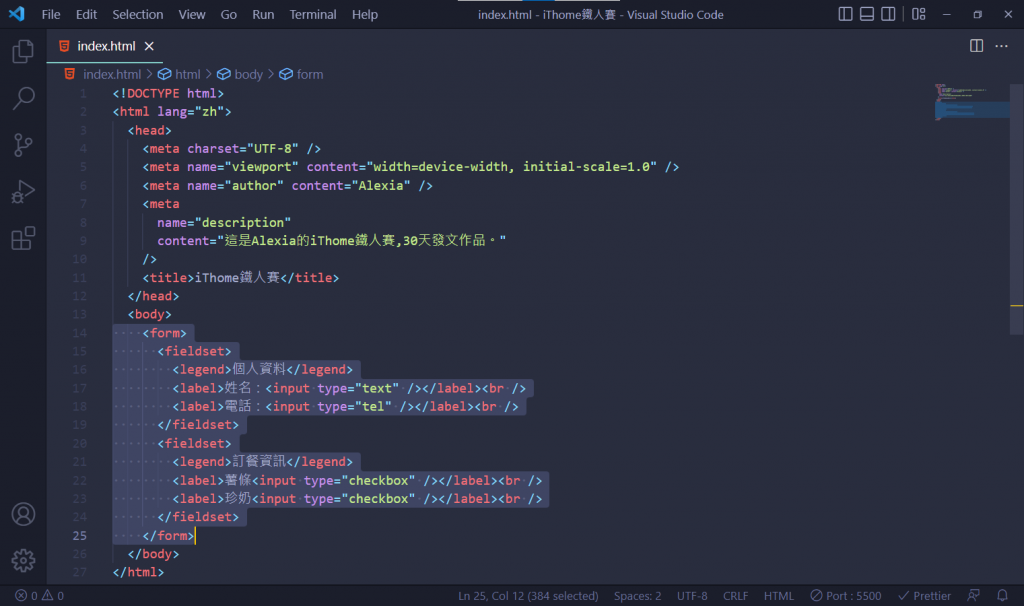Click the meta viewport line
This screenshot has height=606, width=1024.
(x=411, y=167)
